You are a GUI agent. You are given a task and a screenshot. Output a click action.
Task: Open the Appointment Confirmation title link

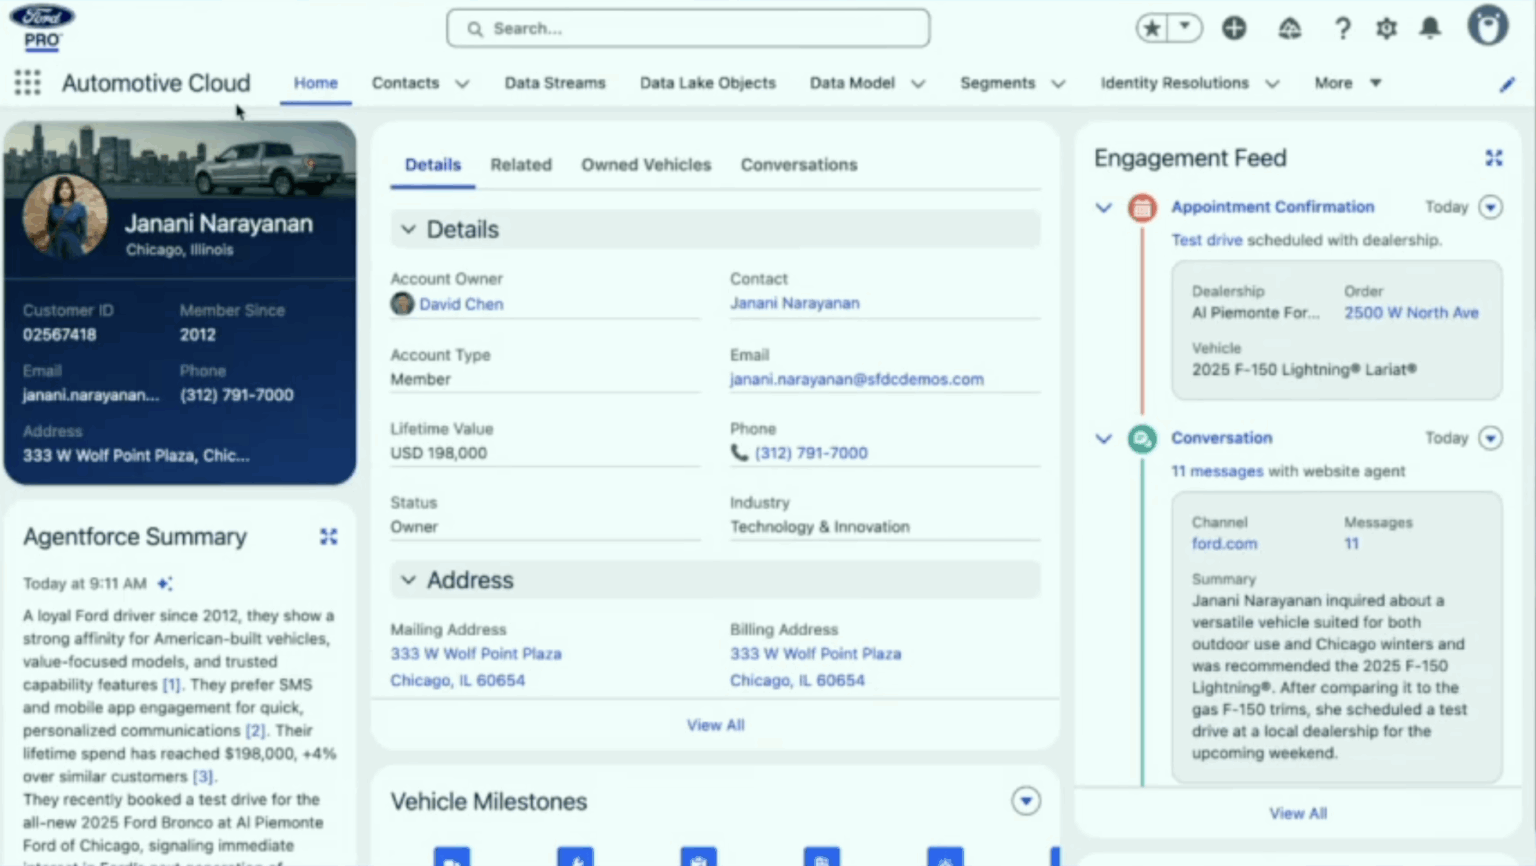point(1273,207)
